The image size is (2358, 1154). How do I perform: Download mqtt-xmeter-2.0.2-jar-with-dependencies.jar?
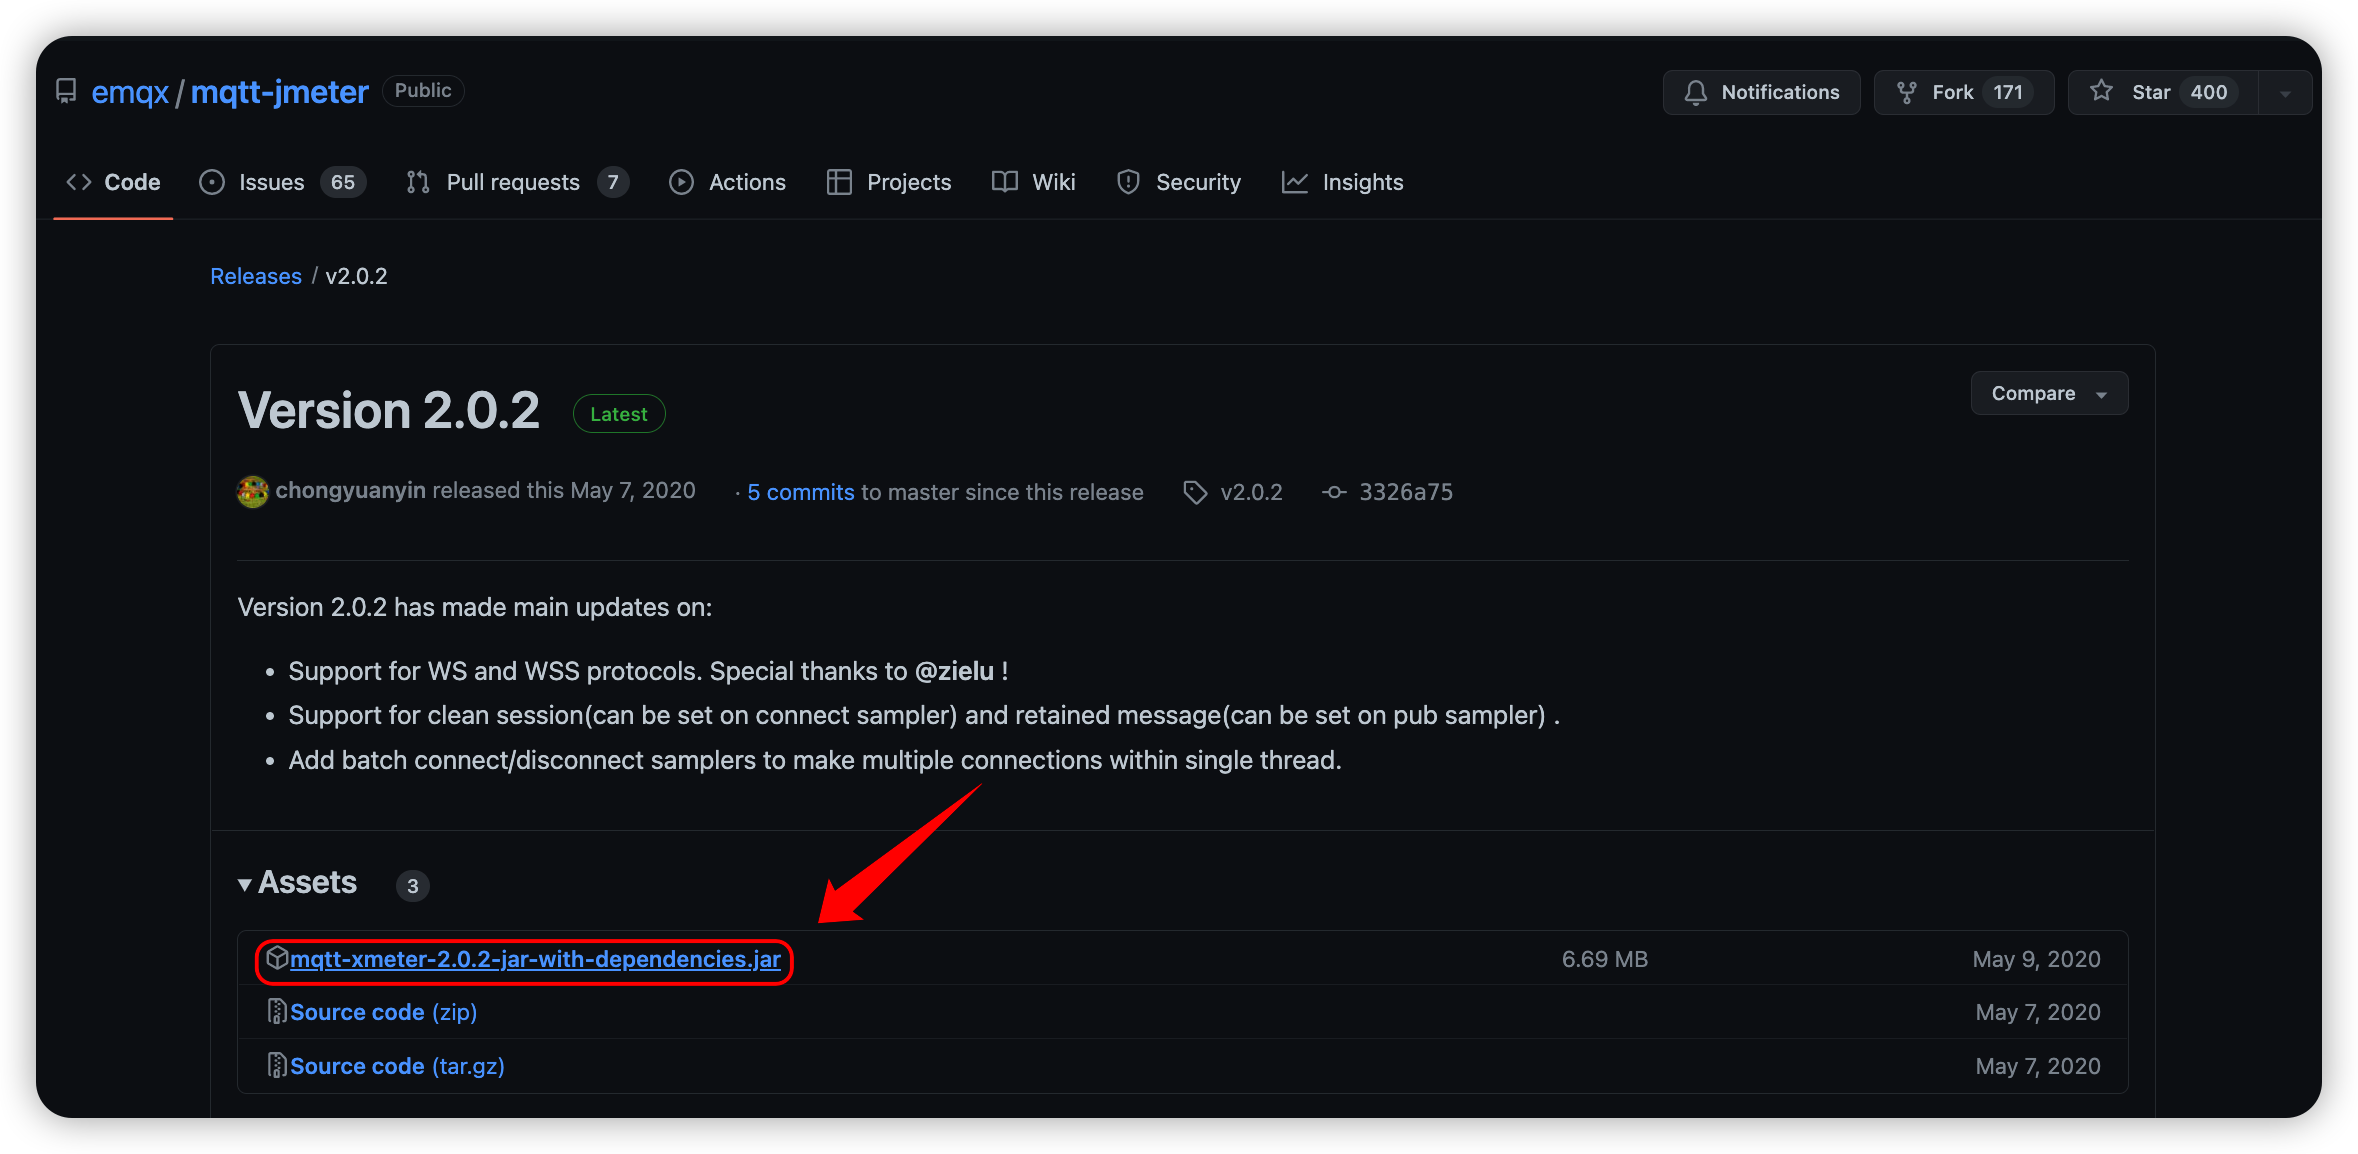535,959
